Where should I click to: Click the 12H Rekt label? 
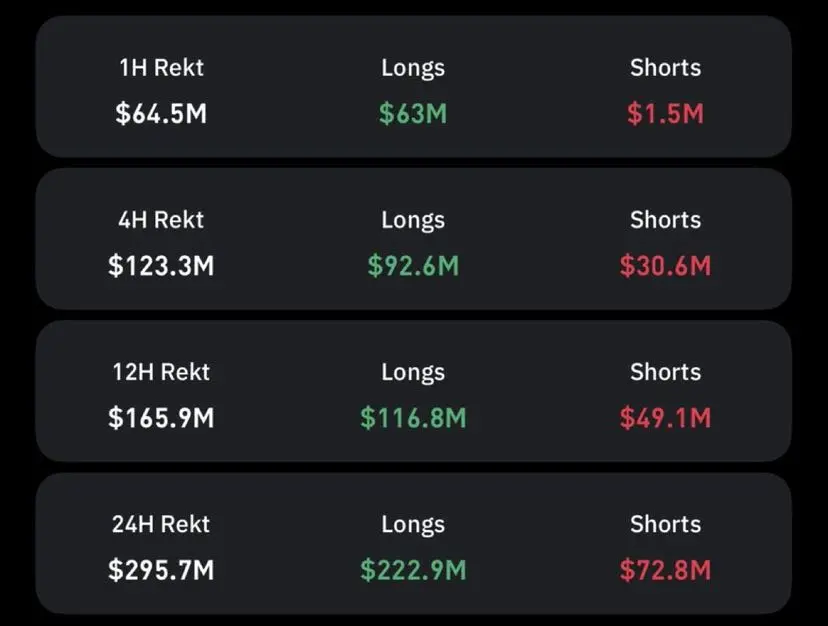161,372
